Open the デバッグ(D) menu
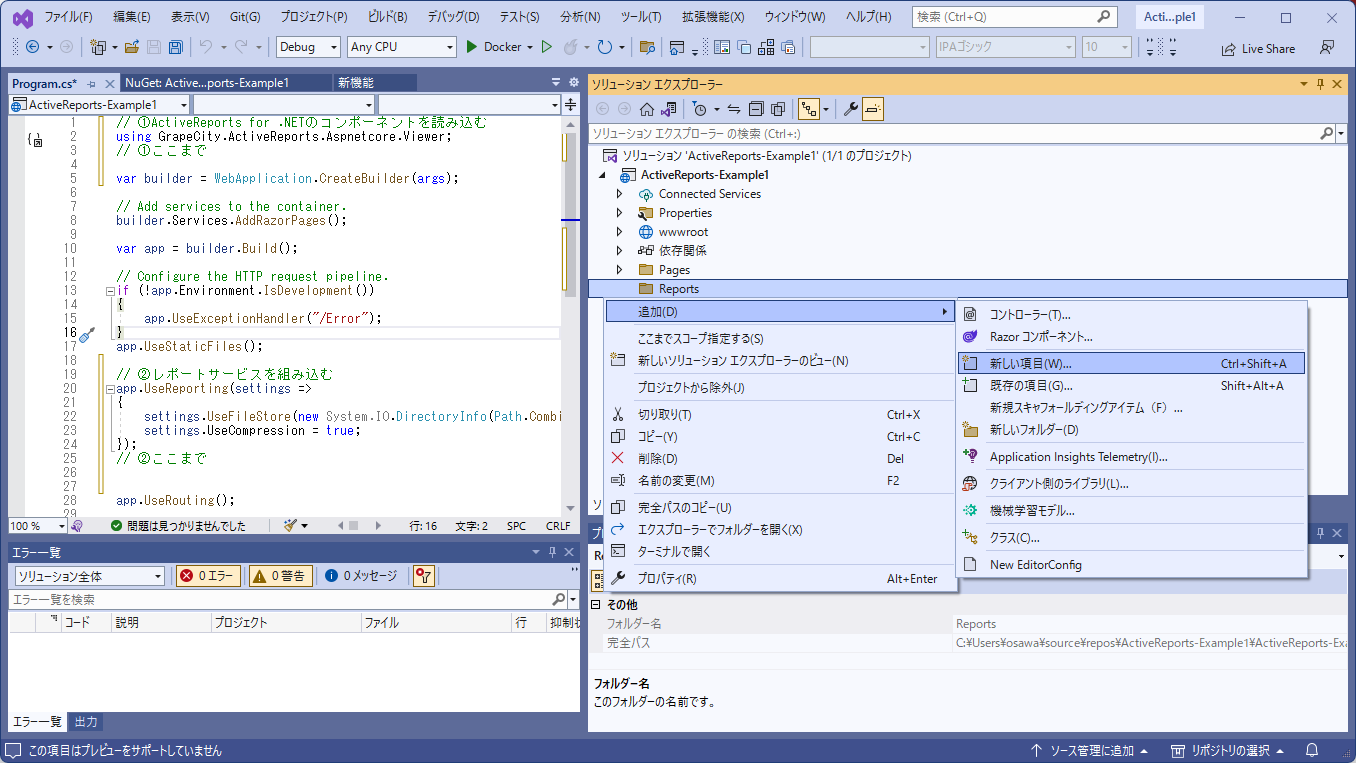The width and height of the screenshot is (1356, 763). [x=453, y=17]
